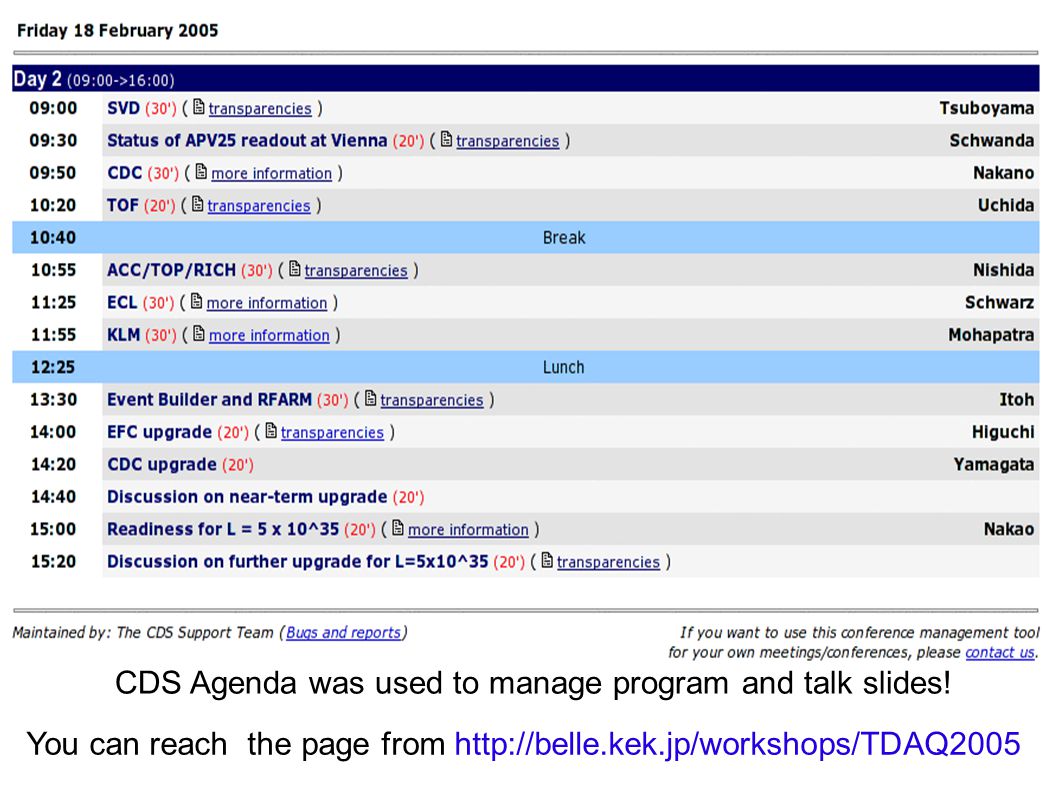Click the 15:20 time cell
Image resolution: width=1058 pixels, height=793 pixels.
pos(53,562)
